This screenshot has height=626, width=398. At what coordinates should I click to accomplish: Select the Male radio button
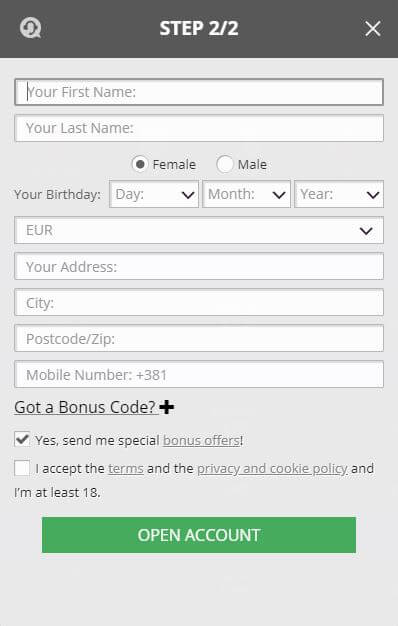(x=224, y=164)
